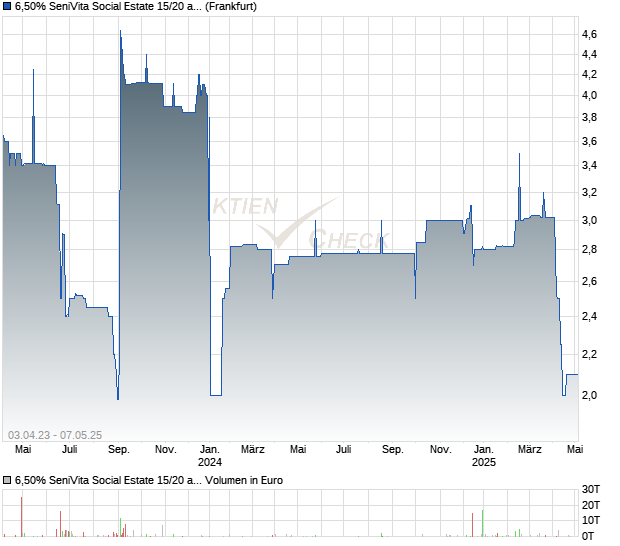
Task: Click the 'Volumen in Euro' legend text
Action: (x=244, y=480)
